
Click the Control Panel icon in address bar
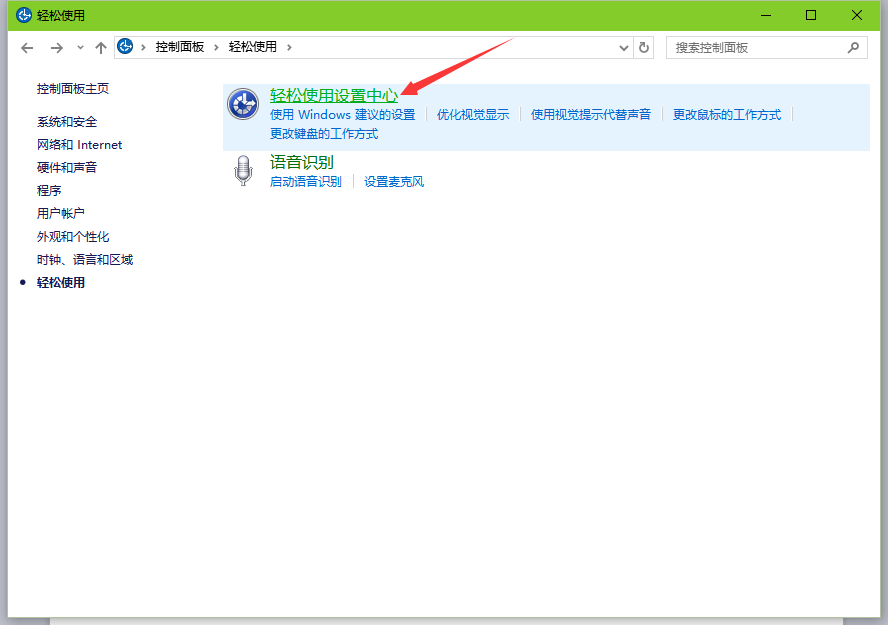(125, 46)
